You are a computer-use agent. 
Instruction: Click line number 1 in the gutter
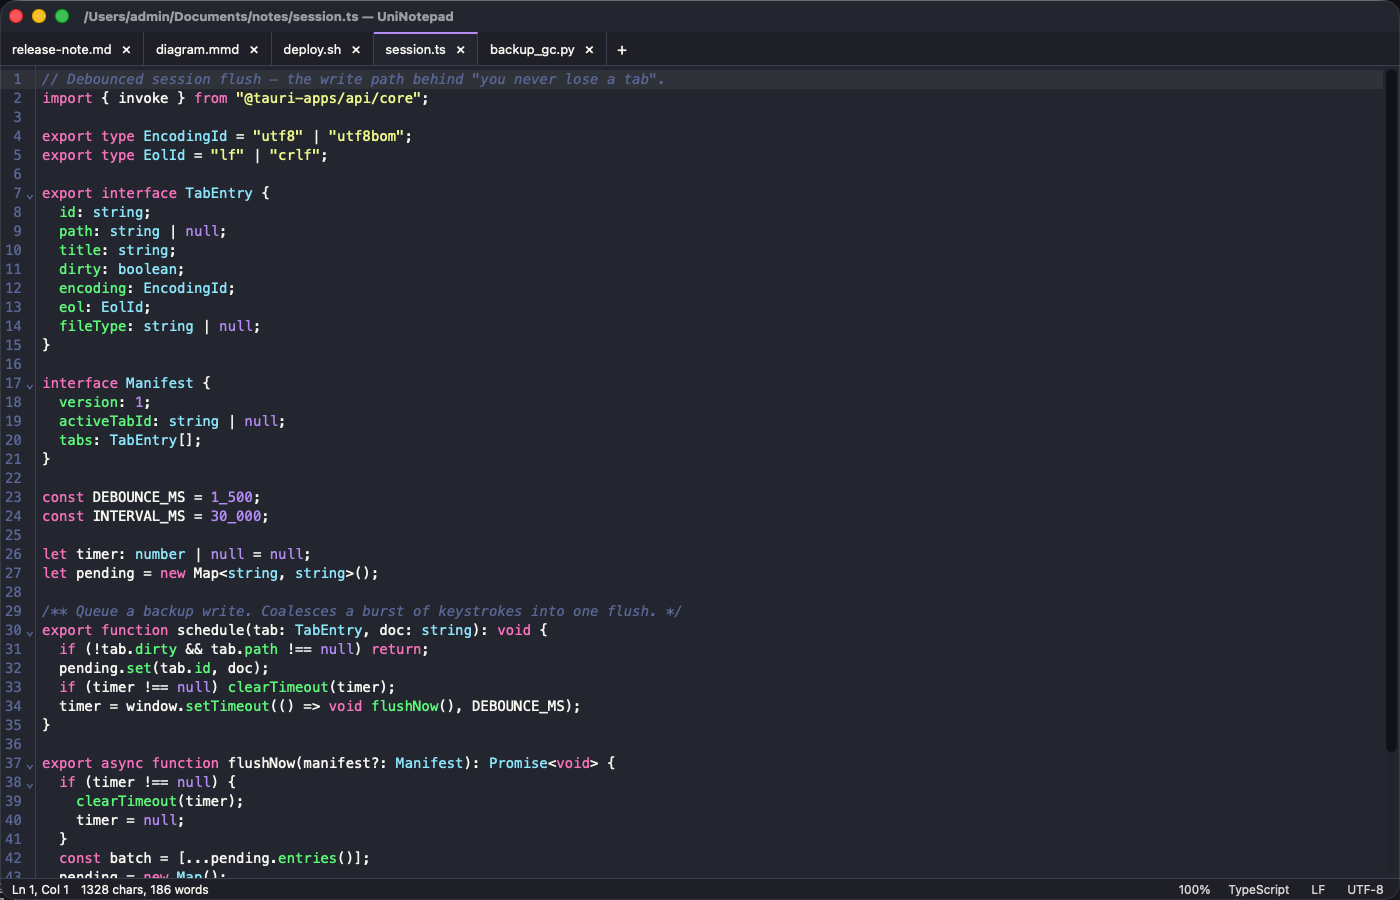(17, 79)
